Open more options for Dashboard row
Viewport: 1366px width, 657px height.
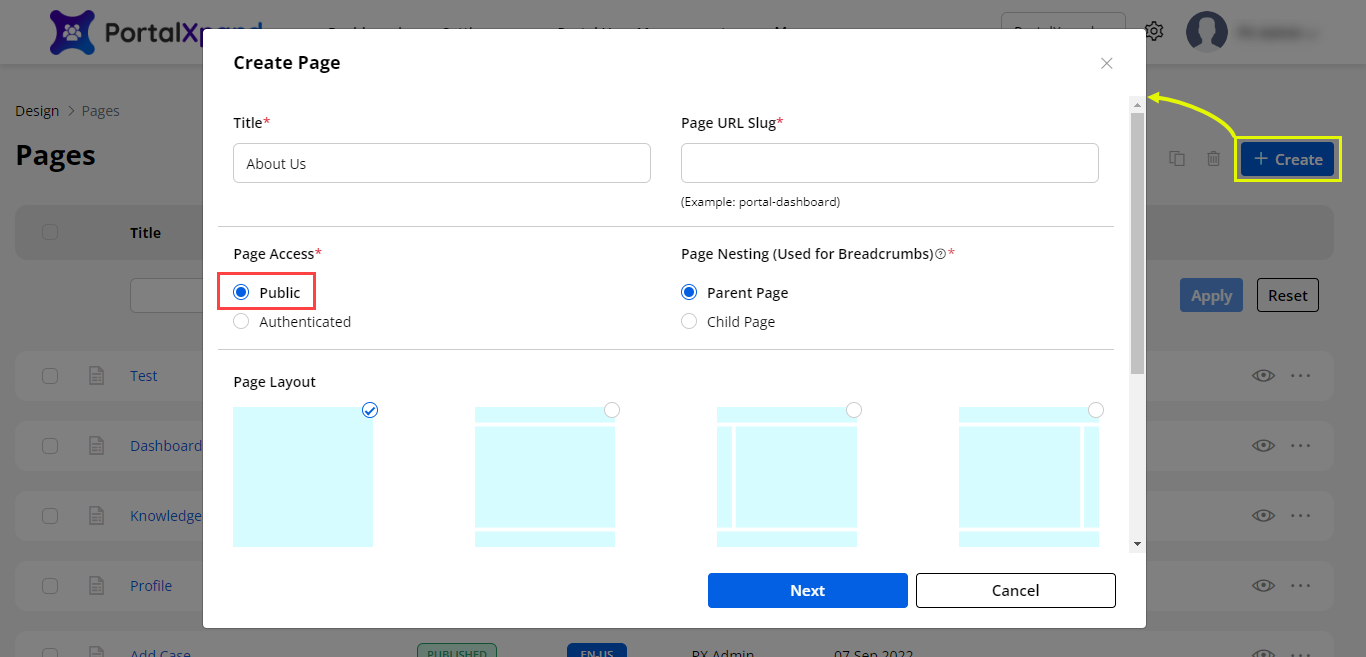[x=1299, y=446]
